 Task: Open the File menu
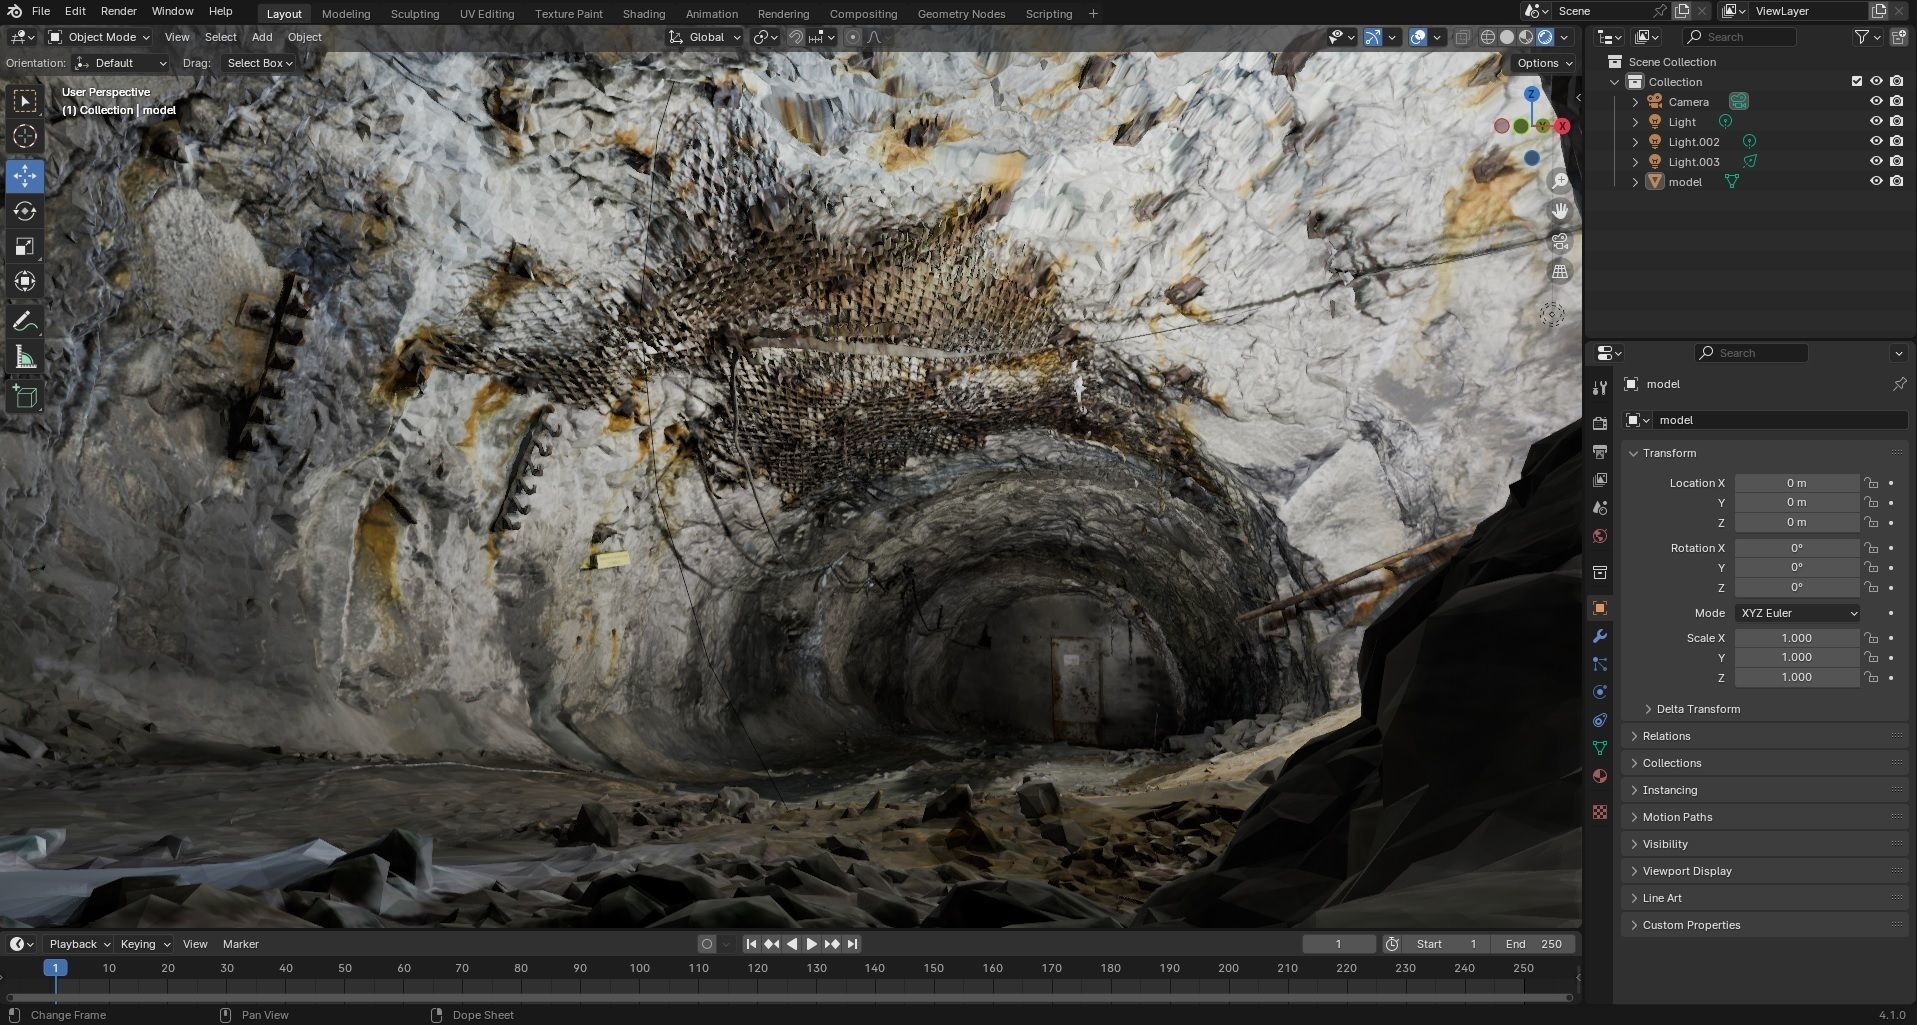click(41, 11)
